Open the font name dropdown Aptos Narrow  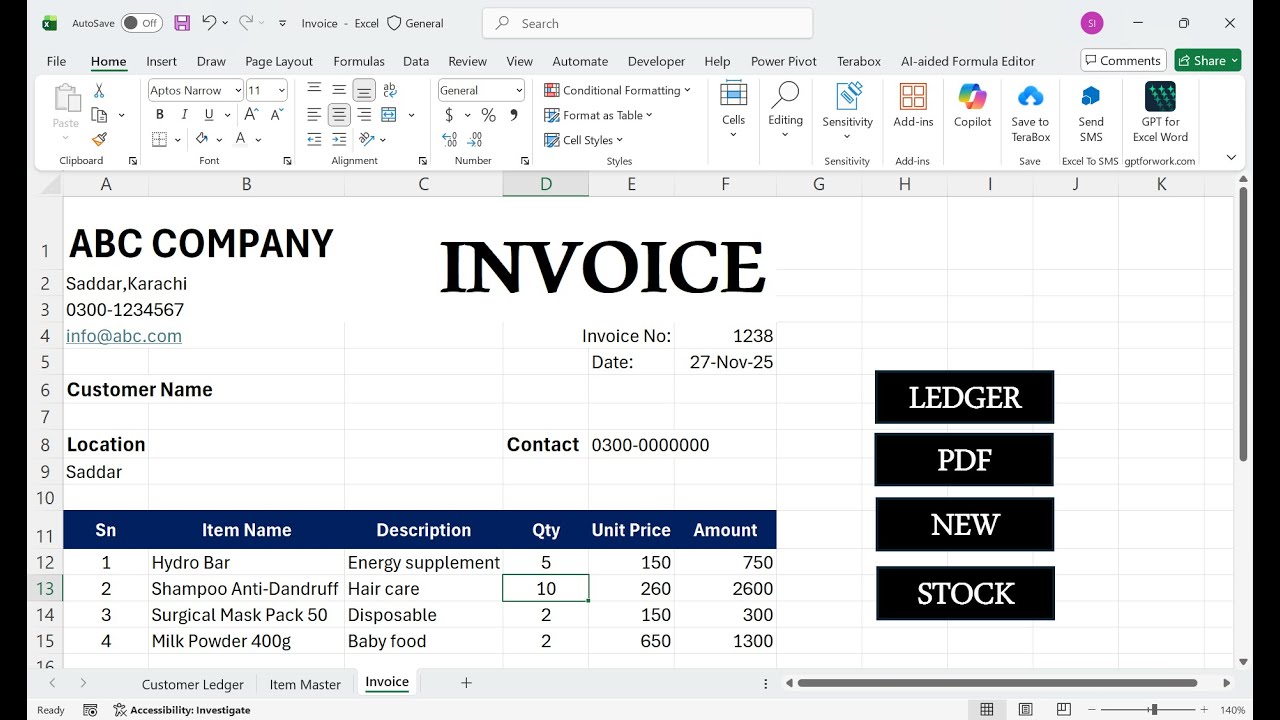pos(237,90)
